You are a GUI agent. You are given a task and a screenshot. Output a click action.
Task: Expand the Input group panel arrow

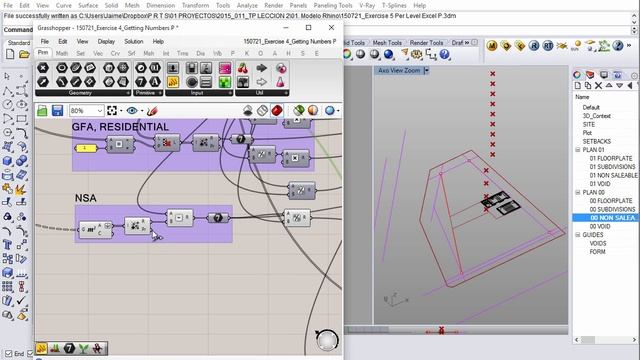230,93
